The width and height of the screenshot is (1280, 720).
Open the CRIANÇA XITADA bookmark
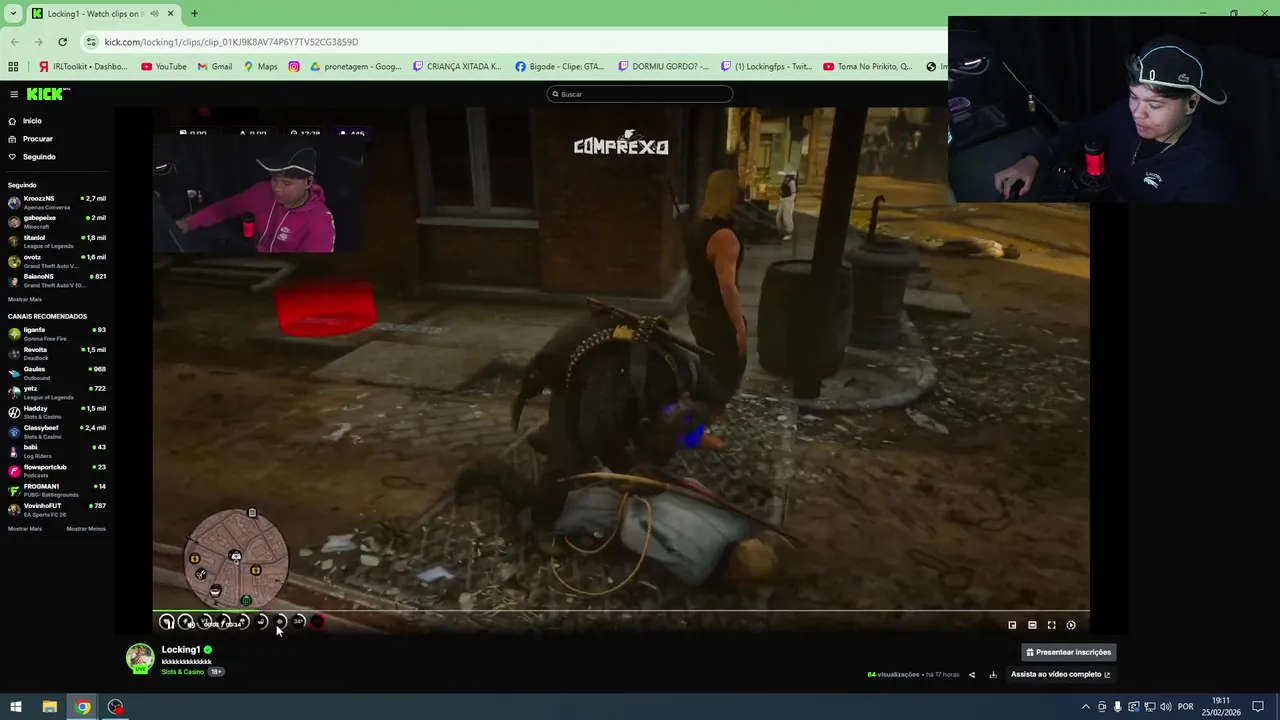pyautogui.click(x=457, y=67)
